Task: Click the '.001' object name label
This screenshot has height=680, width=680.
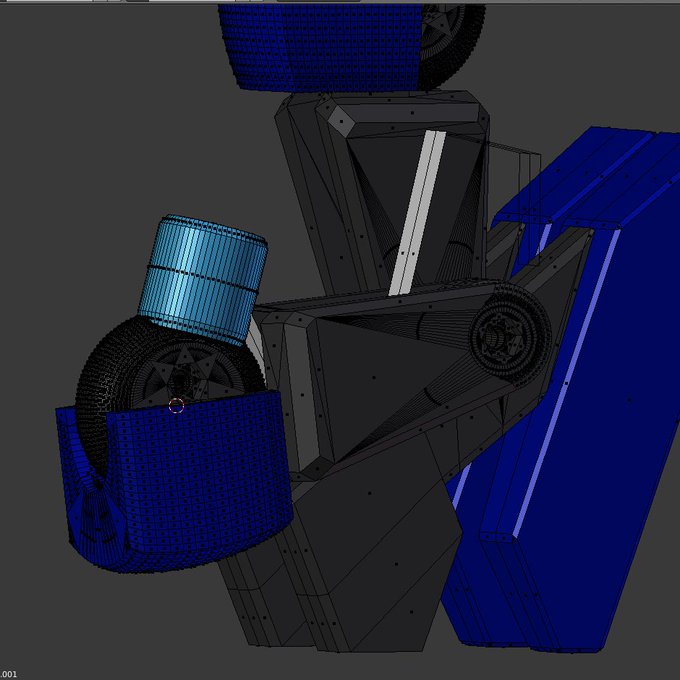Action: pos(8,674)
